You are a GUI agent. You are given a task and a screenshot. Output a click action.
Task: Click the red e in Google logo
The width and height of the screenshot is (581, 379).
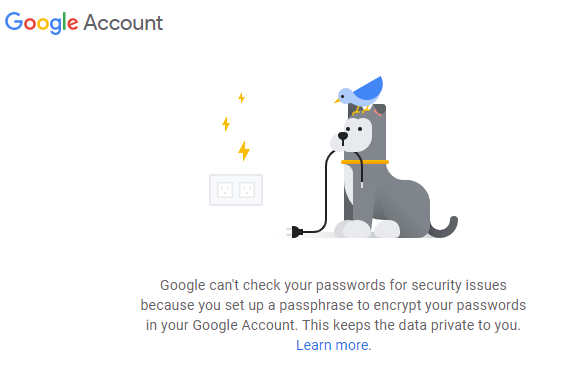pyautogui.click(x=73, y=23)
